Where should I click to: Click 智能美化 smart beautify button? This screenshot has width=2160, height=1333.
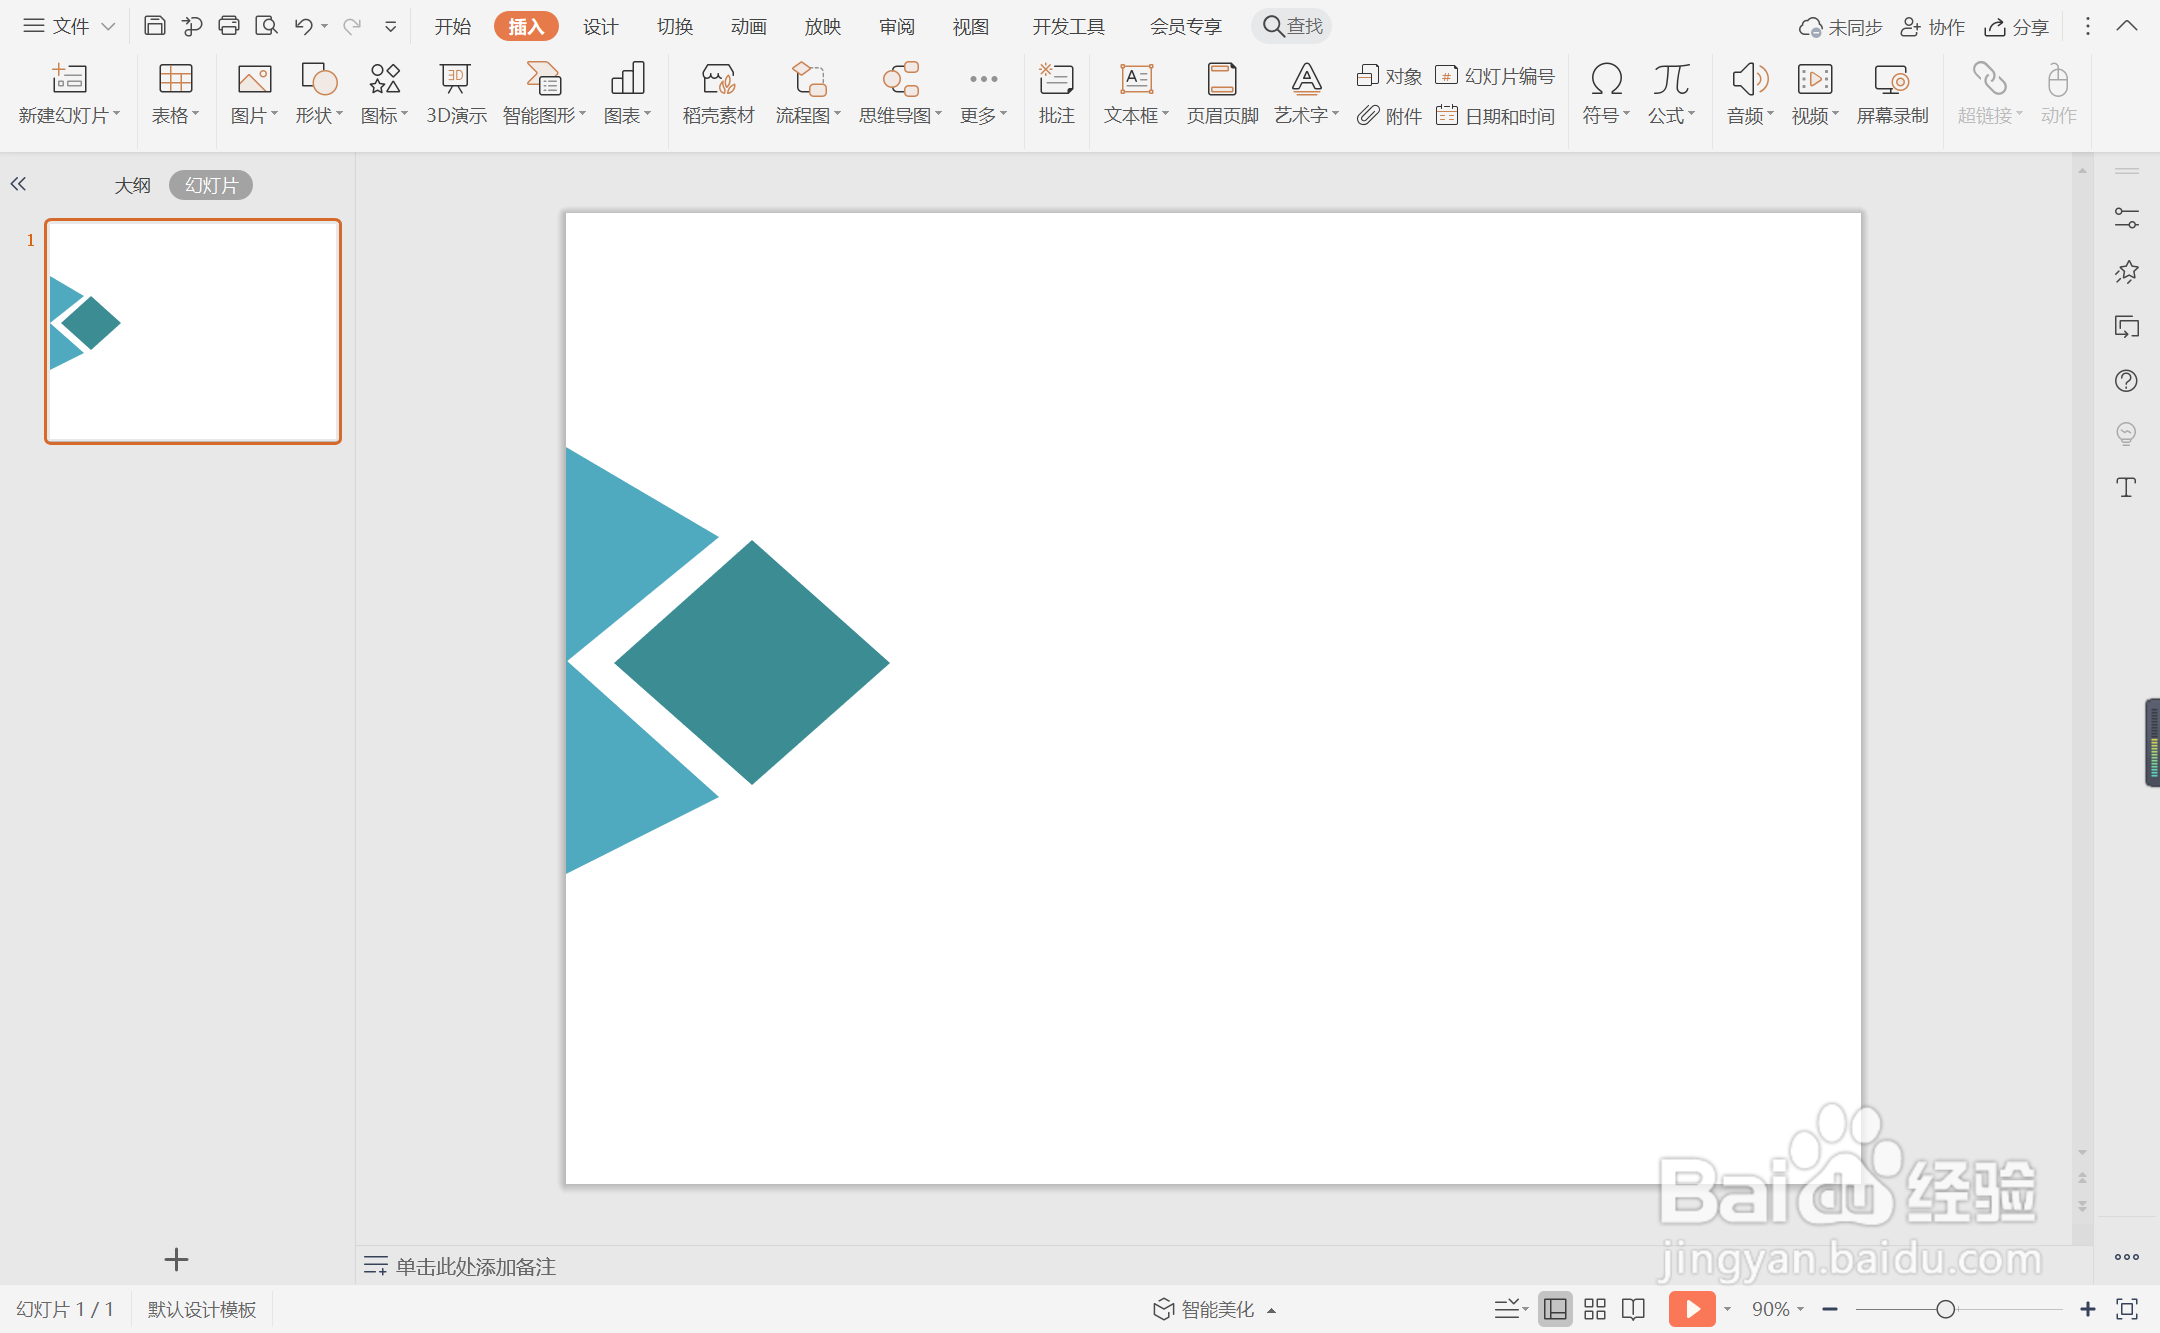click(x=1215, y=1309)
